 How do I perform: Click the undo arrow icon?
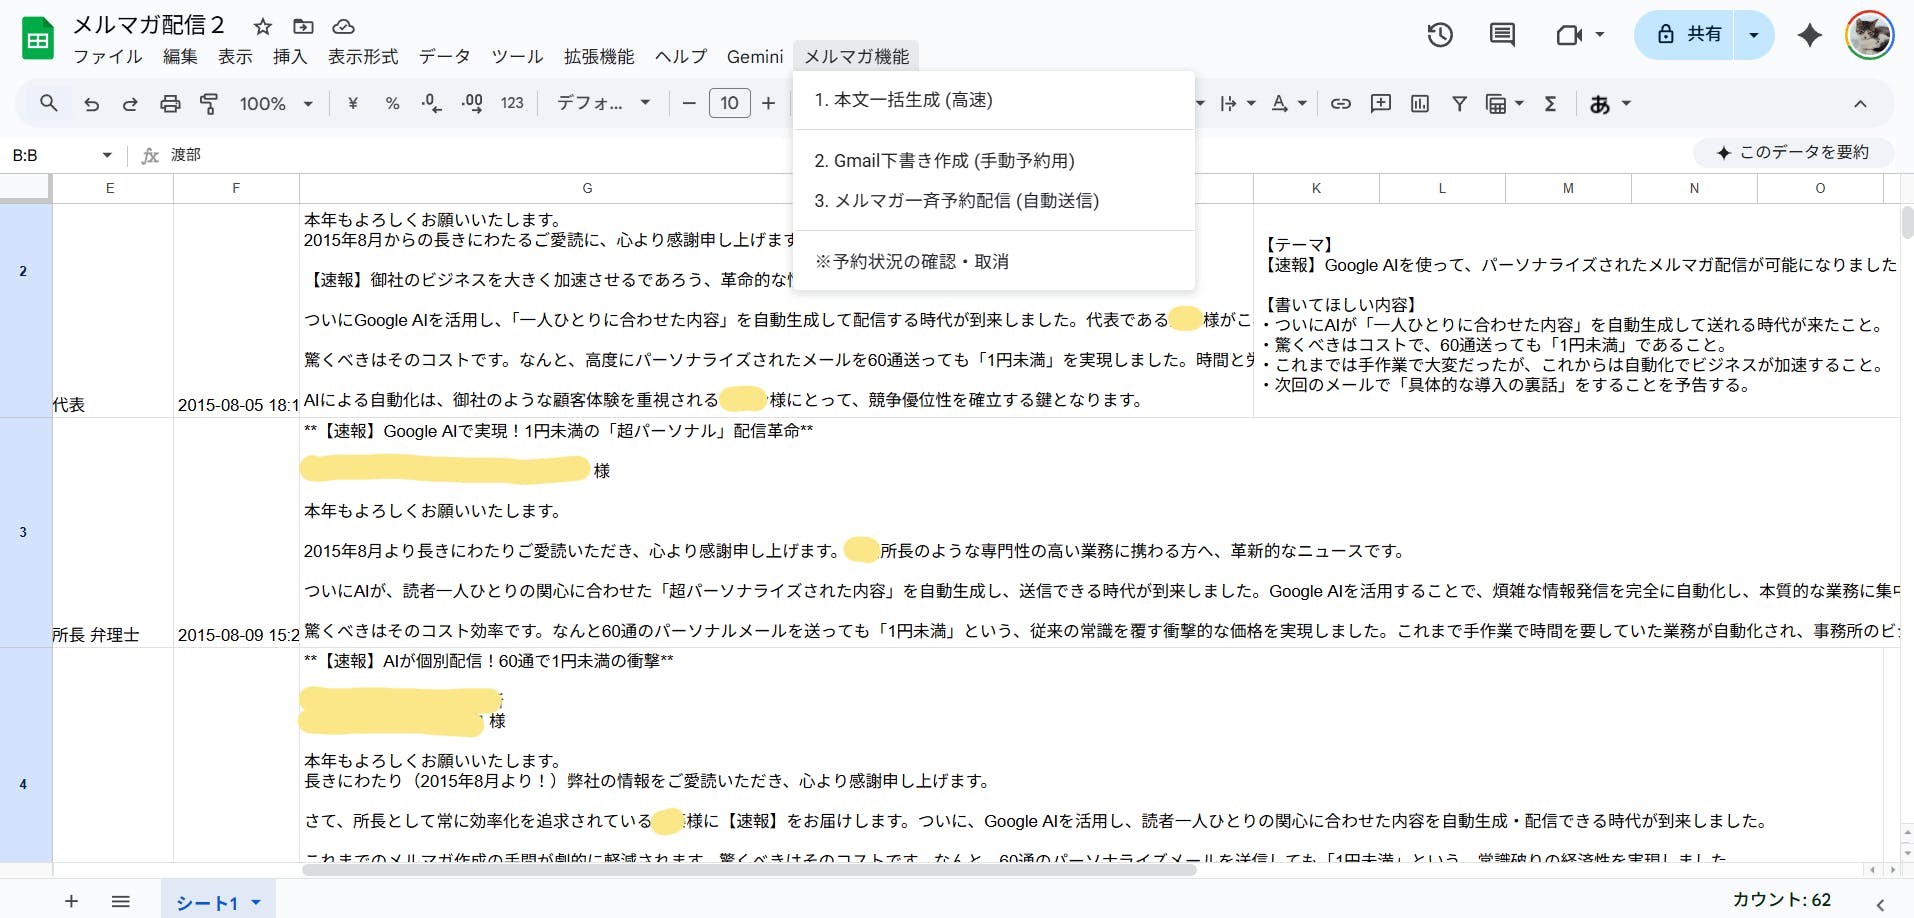pos(91,104)
